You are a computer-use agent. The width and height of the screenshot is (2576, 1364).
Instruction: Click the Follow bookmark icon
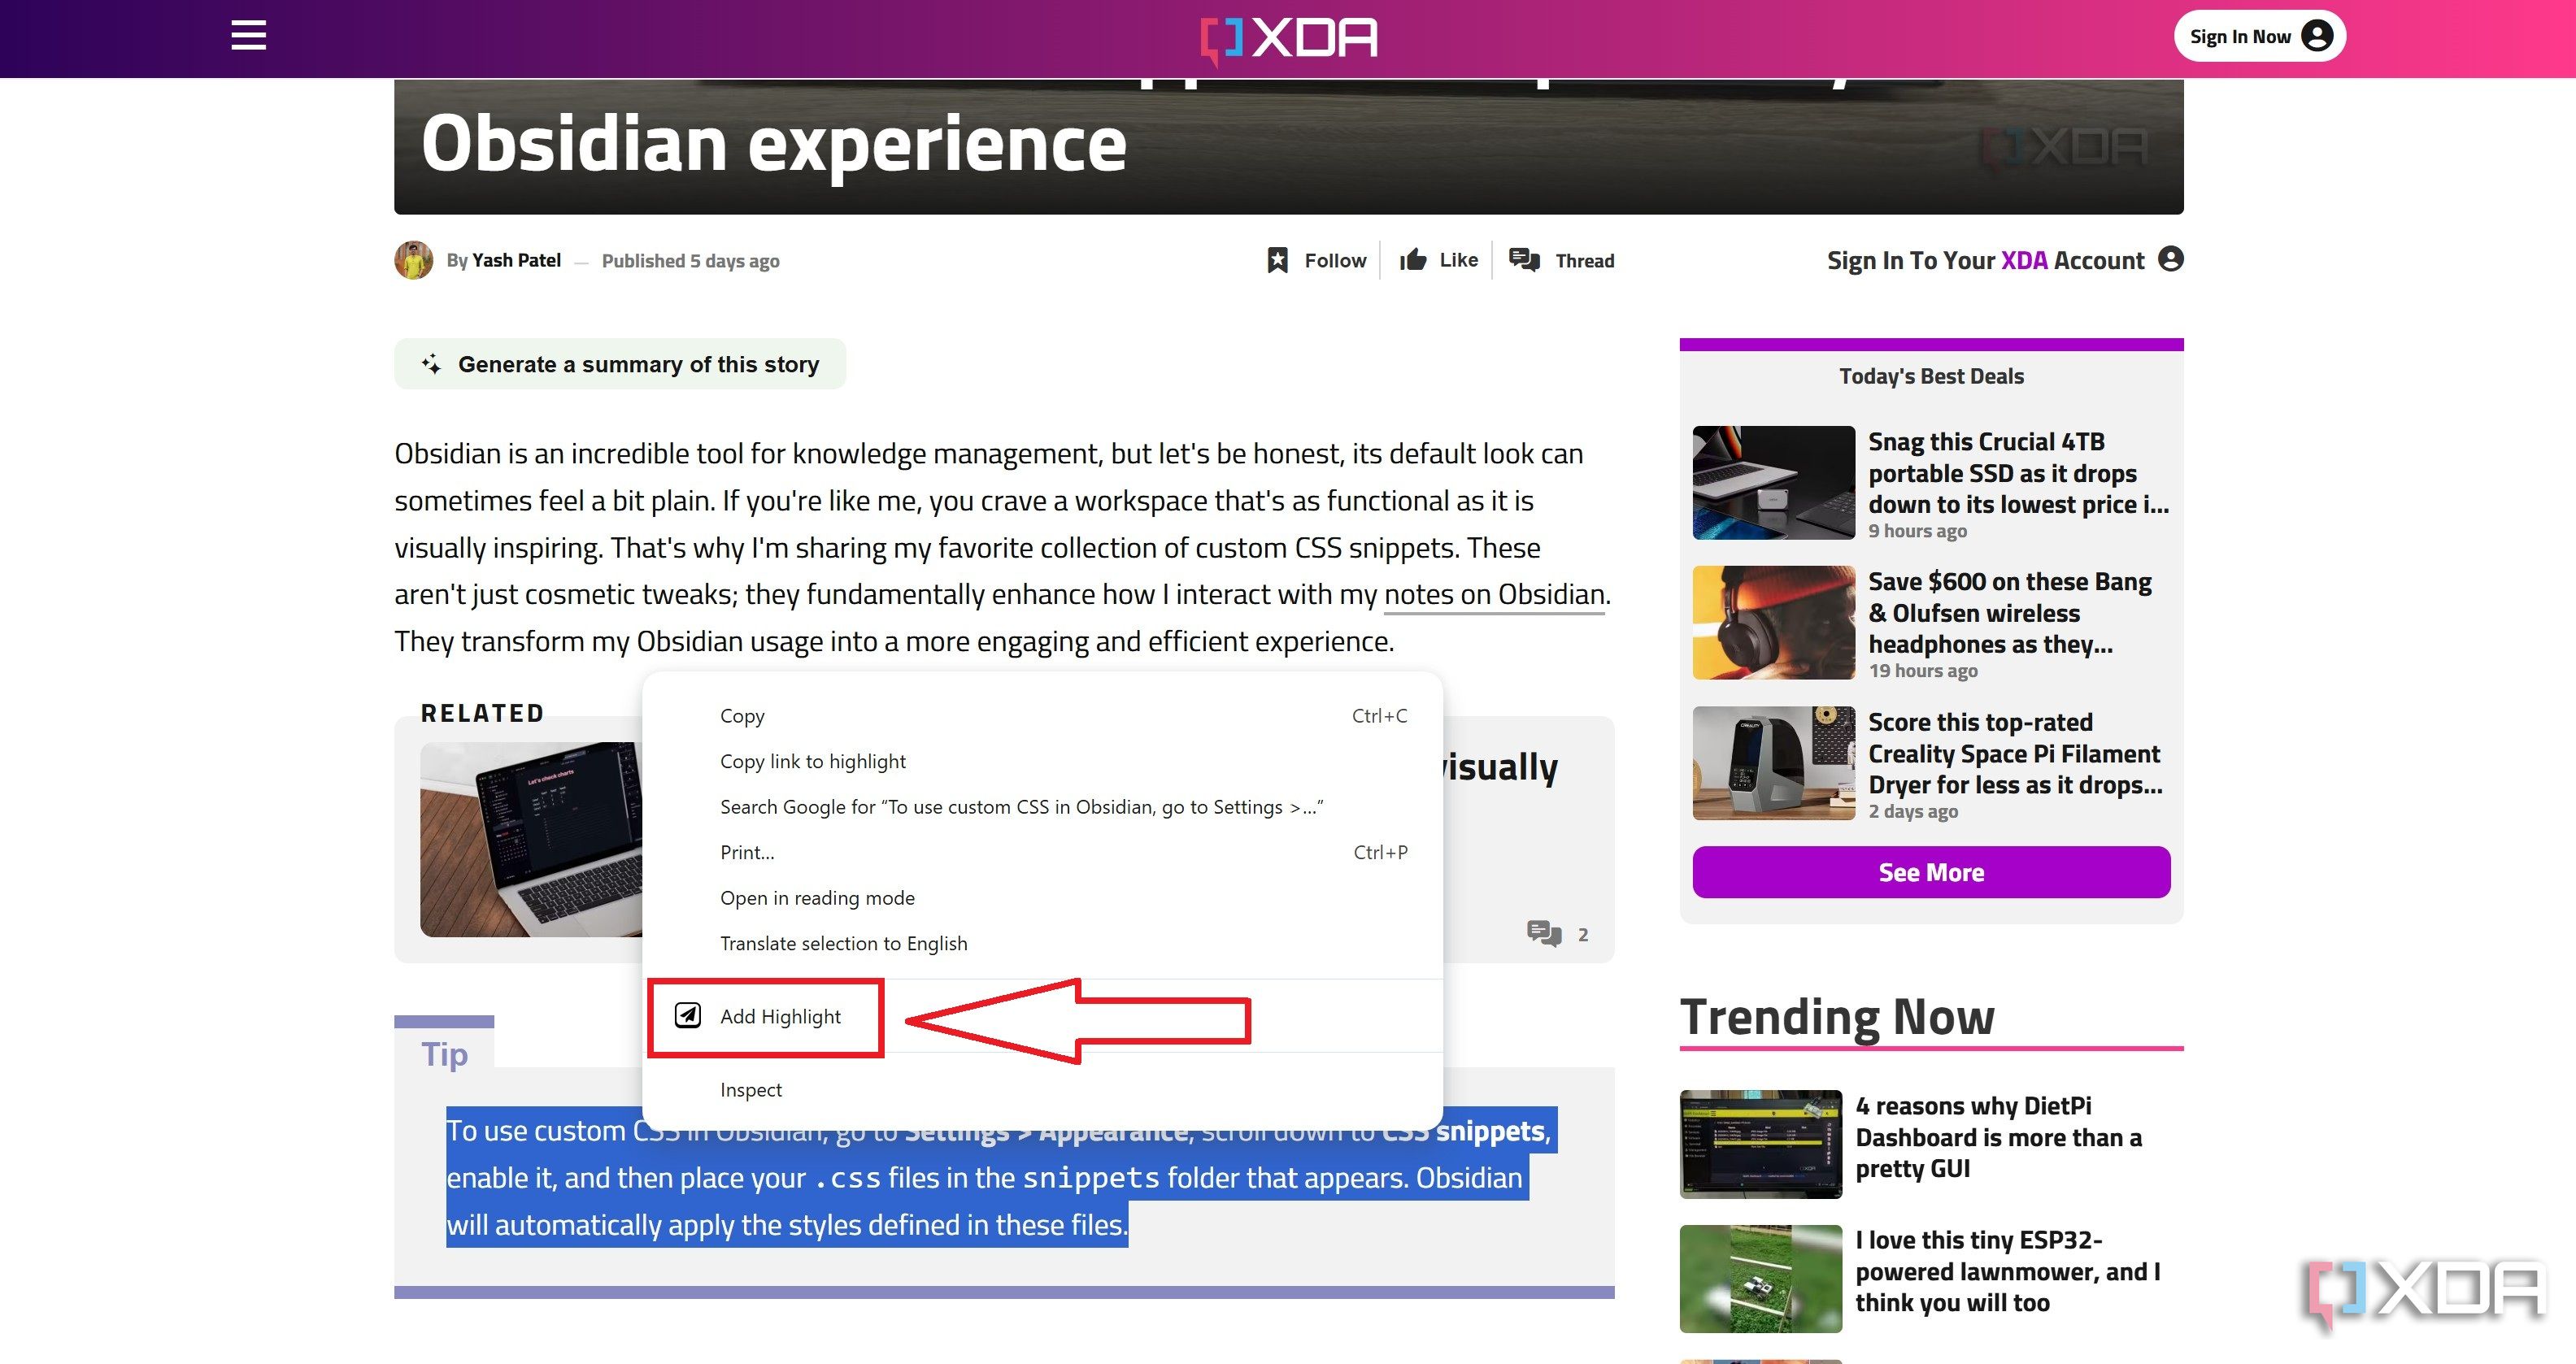point(1277,260)
